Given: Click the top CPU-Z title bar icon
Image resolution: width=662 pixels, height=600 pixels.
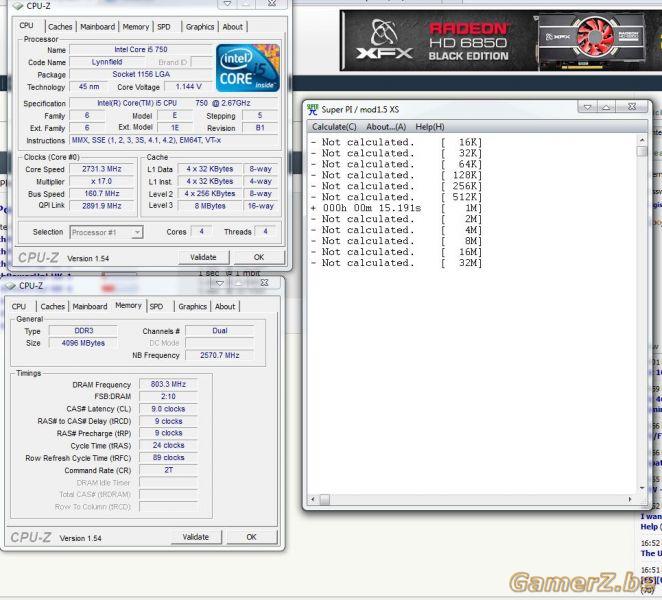Looking at the screenshot, I should 18,6.
